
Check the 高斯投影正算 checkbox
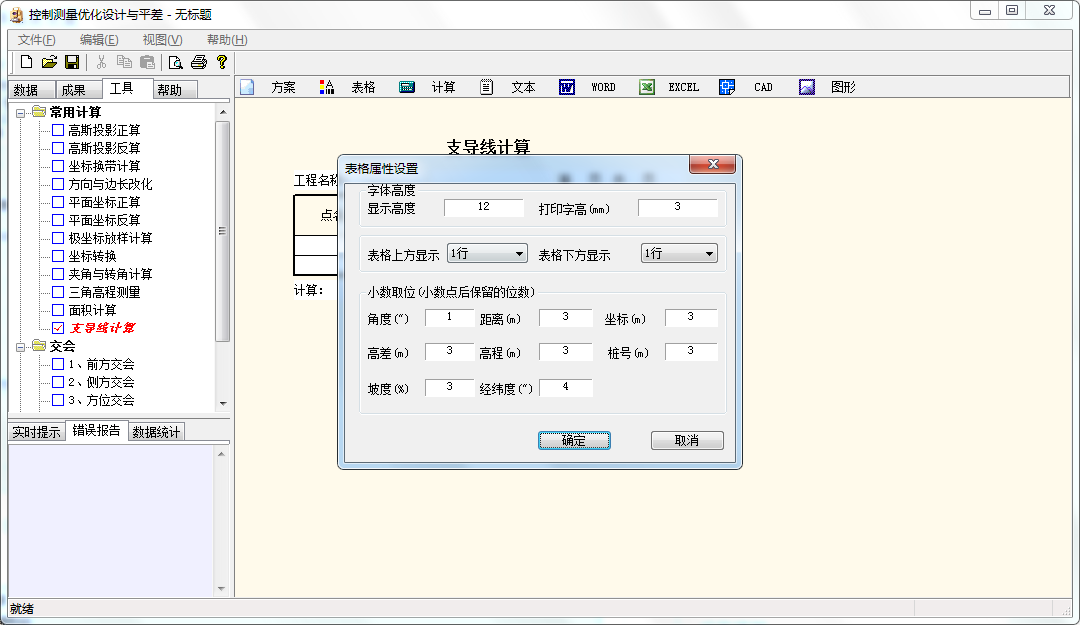pos(58,130)
